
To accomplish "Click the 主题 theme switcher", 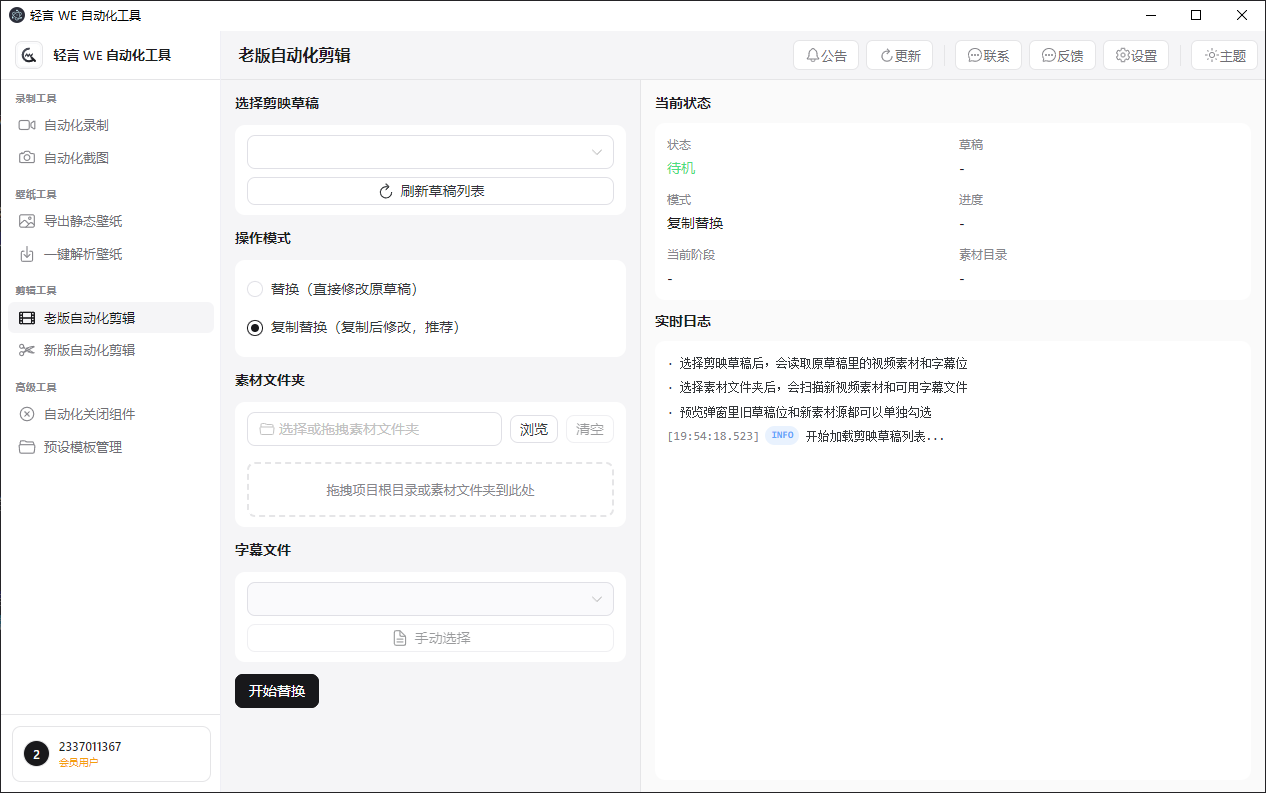I will pos(1224,55).
